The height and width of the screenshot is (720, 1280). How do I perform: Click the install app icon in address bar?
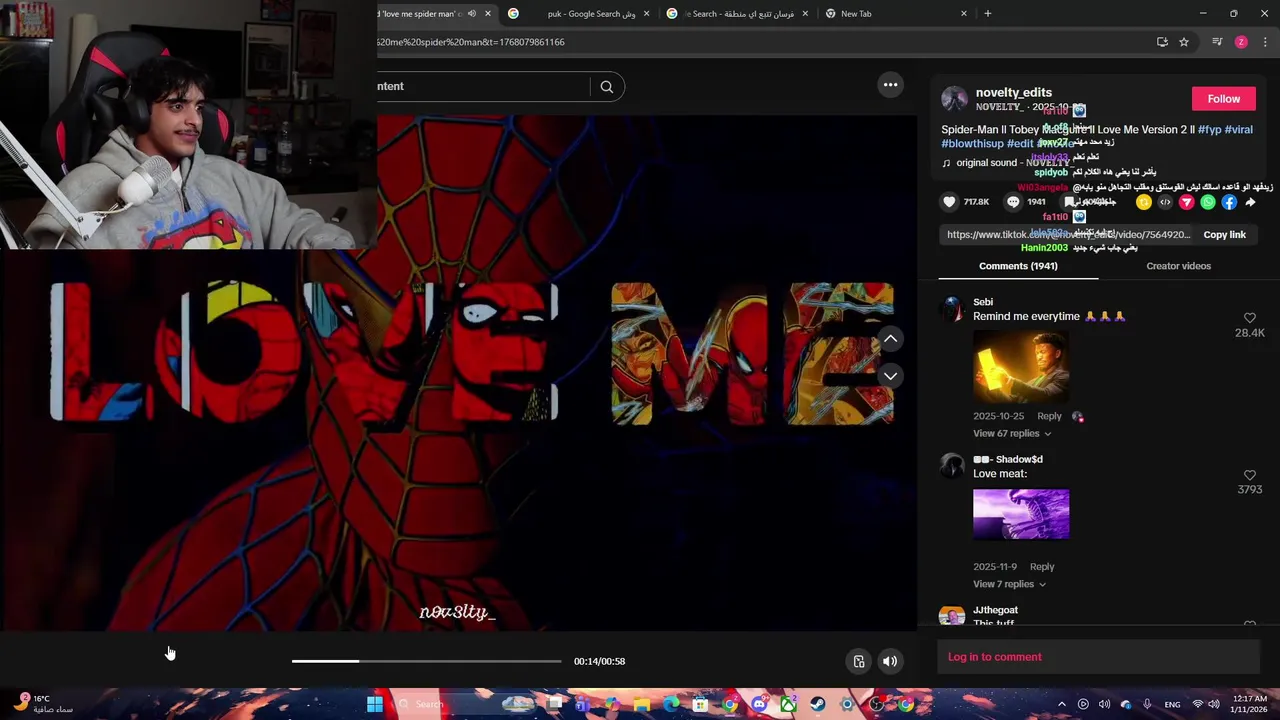coord(1162,42)
